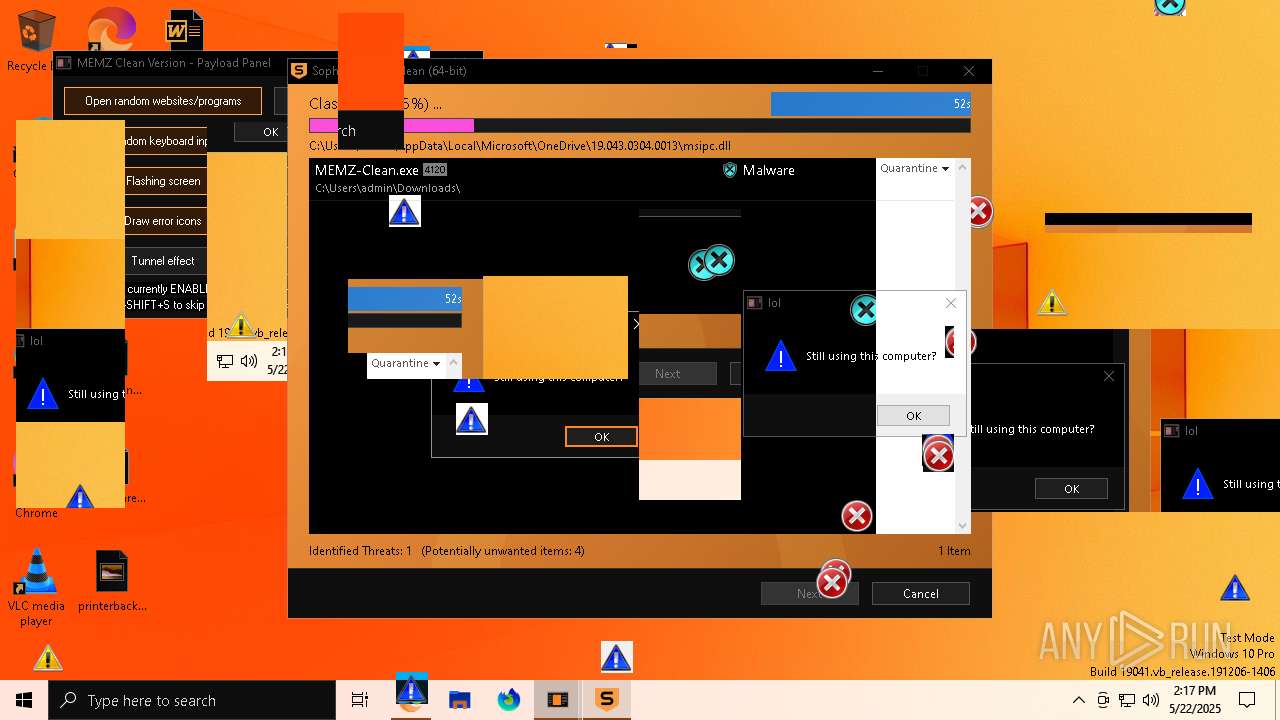Click the Sophos shield icon in the window title bar
1280x720 pixels.
tap(298, 71)
